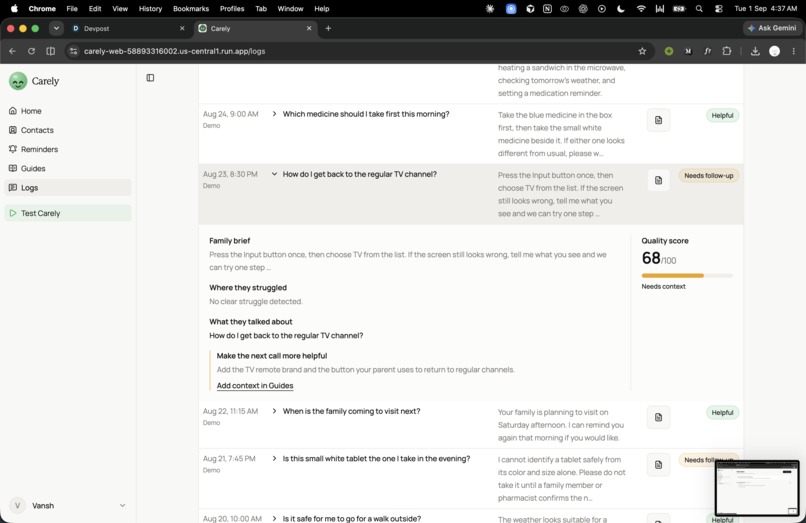Open transcript icon for morning medicine log
The height and width of the screenshot is (523, 806).
click(x=658, y=120)
